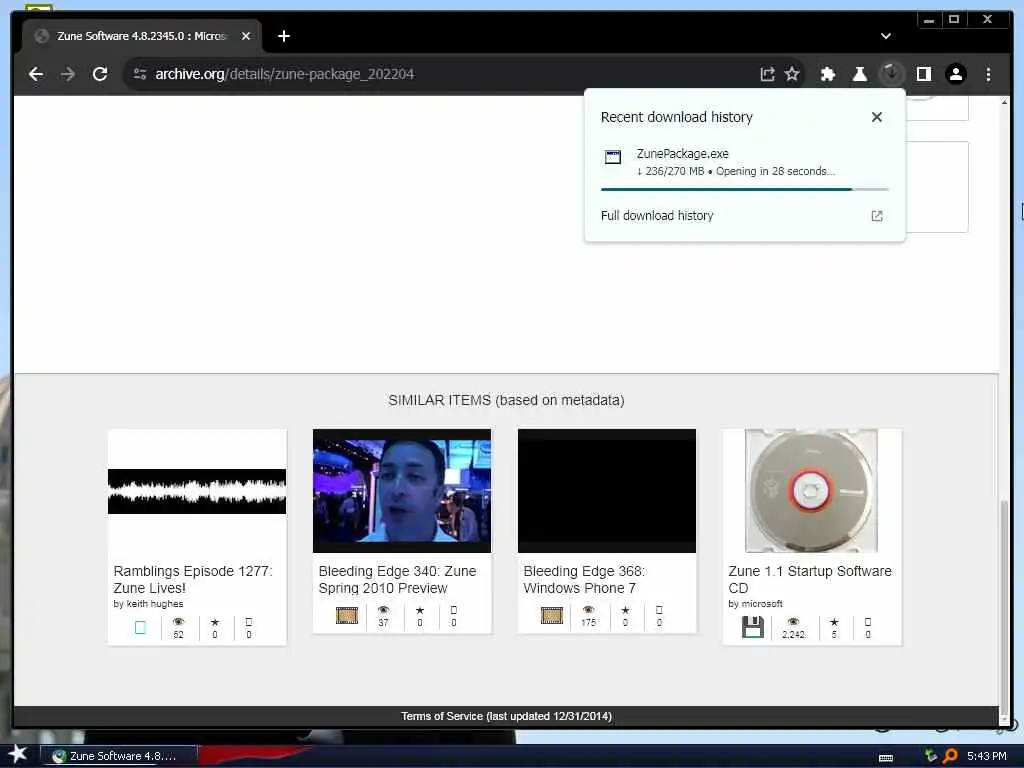The height and width of the screenshot is (768, 1024).
Task: Open Zune 1.1 Startup Software CD disc image
Action: click(812, 491)
